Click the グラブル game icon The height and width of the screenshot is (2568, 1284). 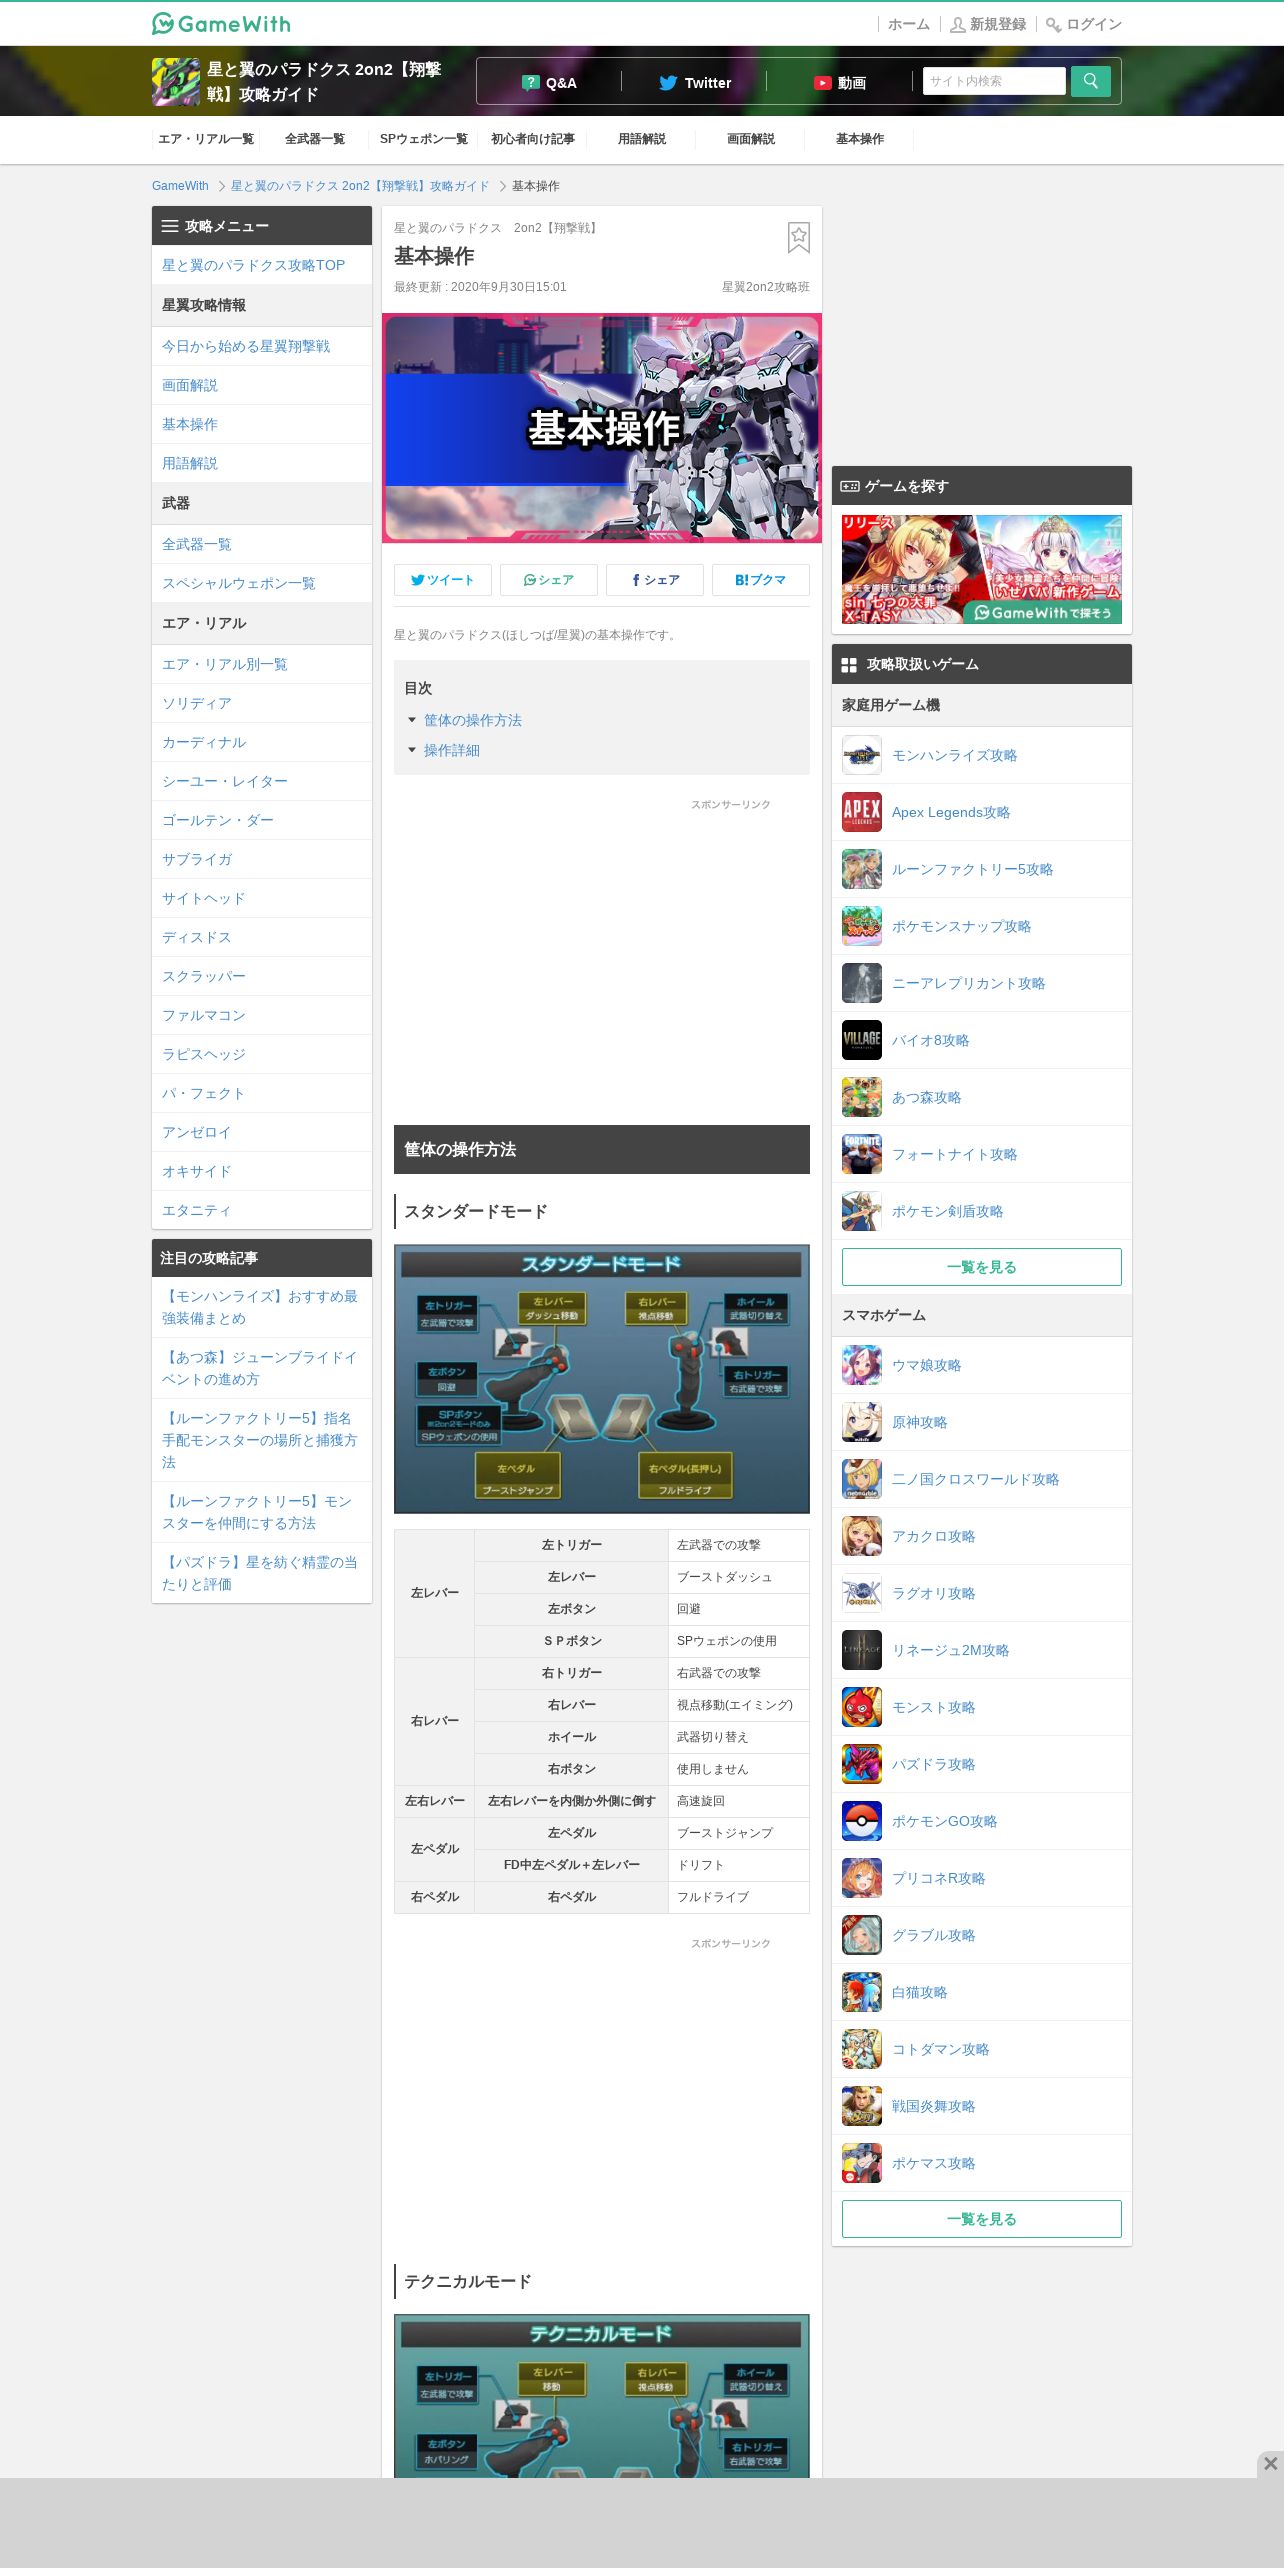(x=862, y=1935)
